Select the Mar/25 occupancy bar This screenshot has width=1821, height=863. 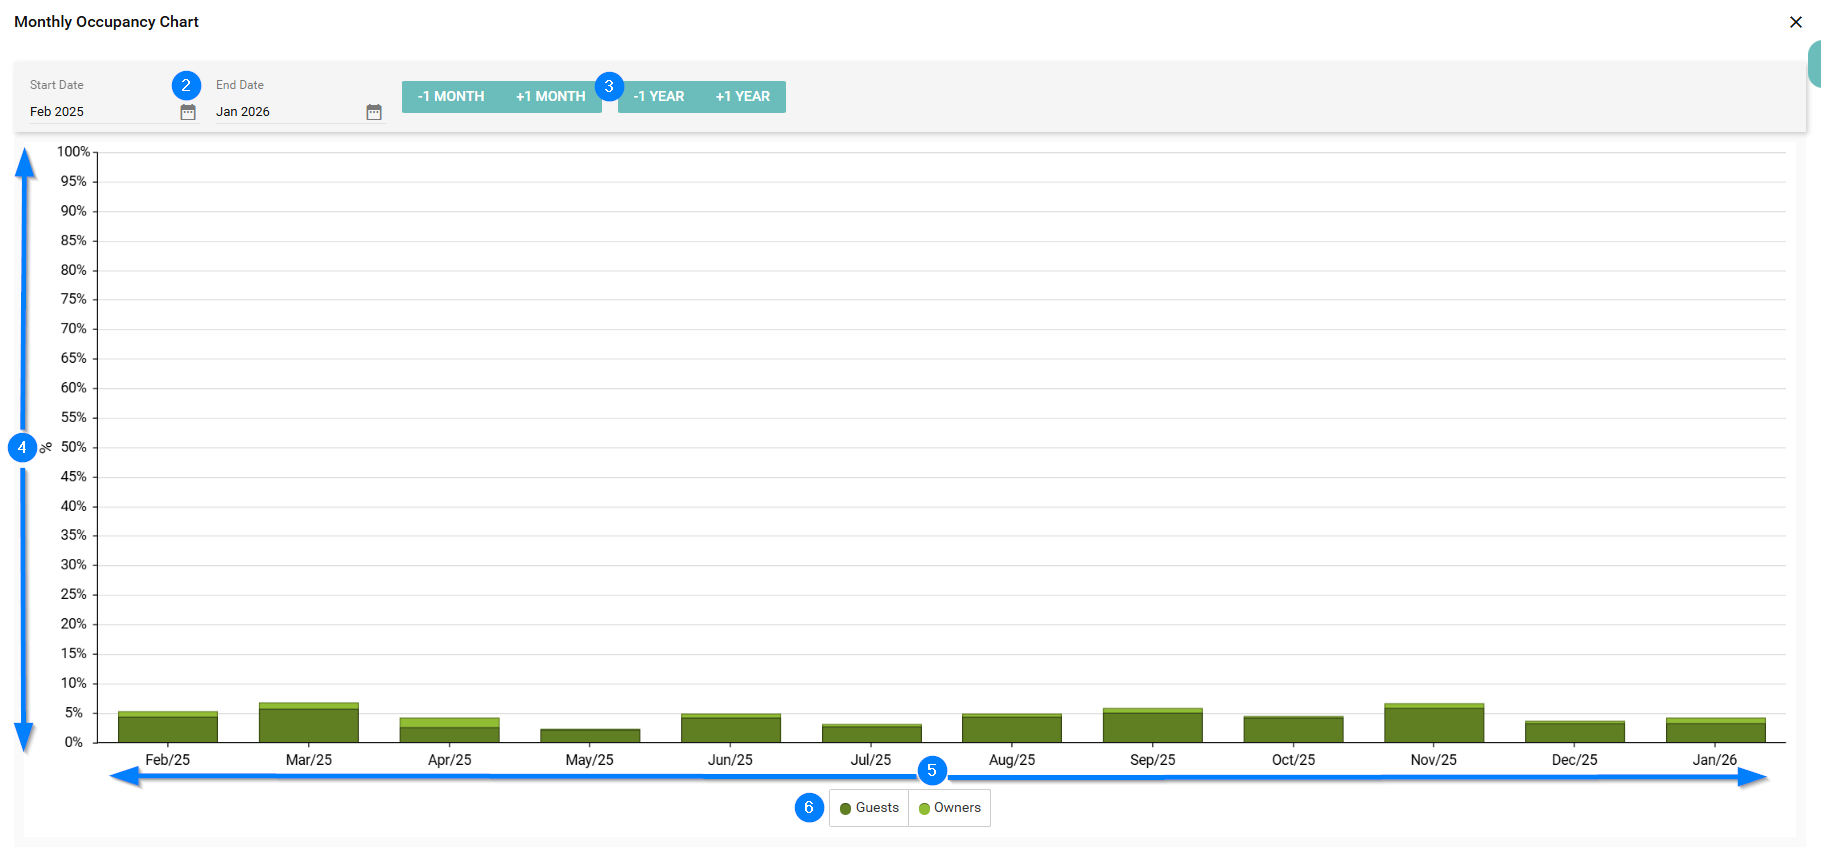click(308, 725)
